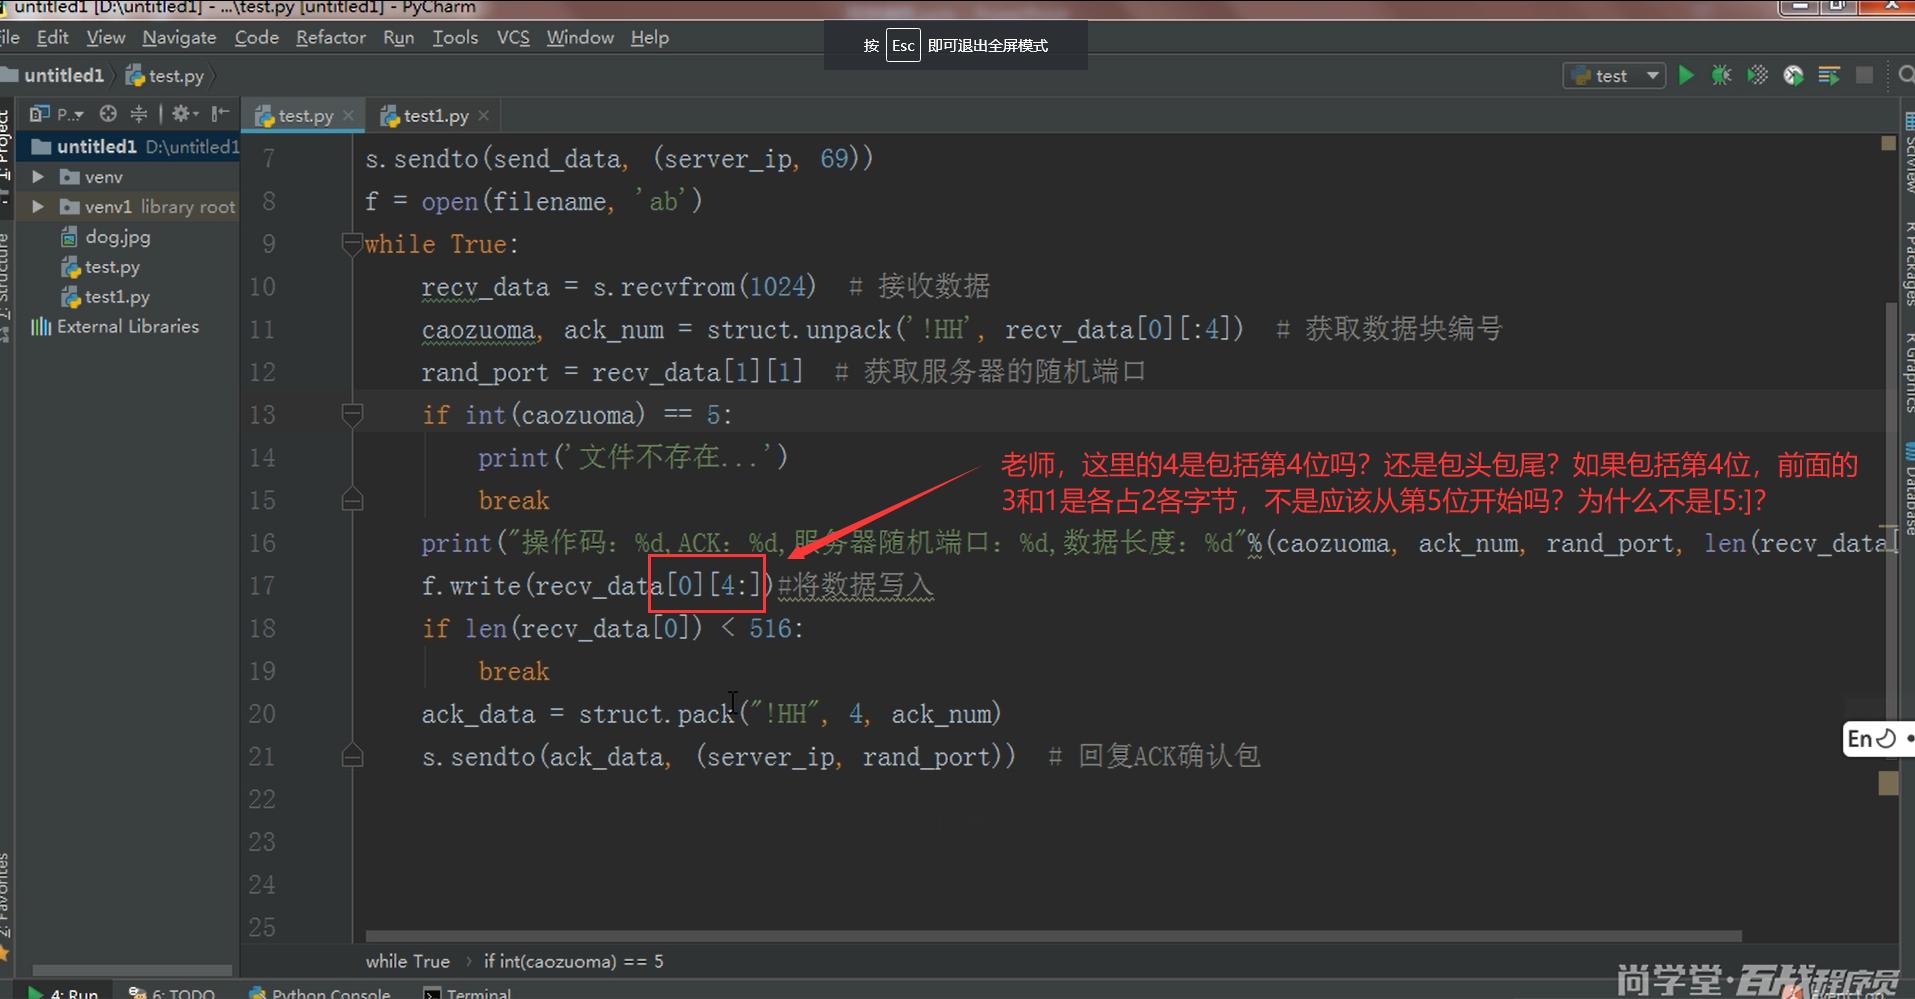The width and height of the screenshot is (1915, 999).
Task: Click the line 20 struct.pack statement
Action: (x=711, y=714)
